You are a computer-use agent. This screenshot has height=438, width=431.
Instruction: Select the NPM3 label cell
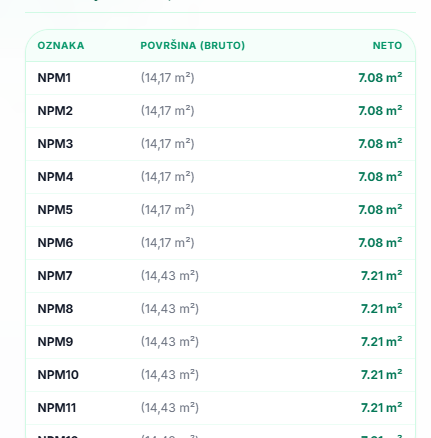[55, 144]
